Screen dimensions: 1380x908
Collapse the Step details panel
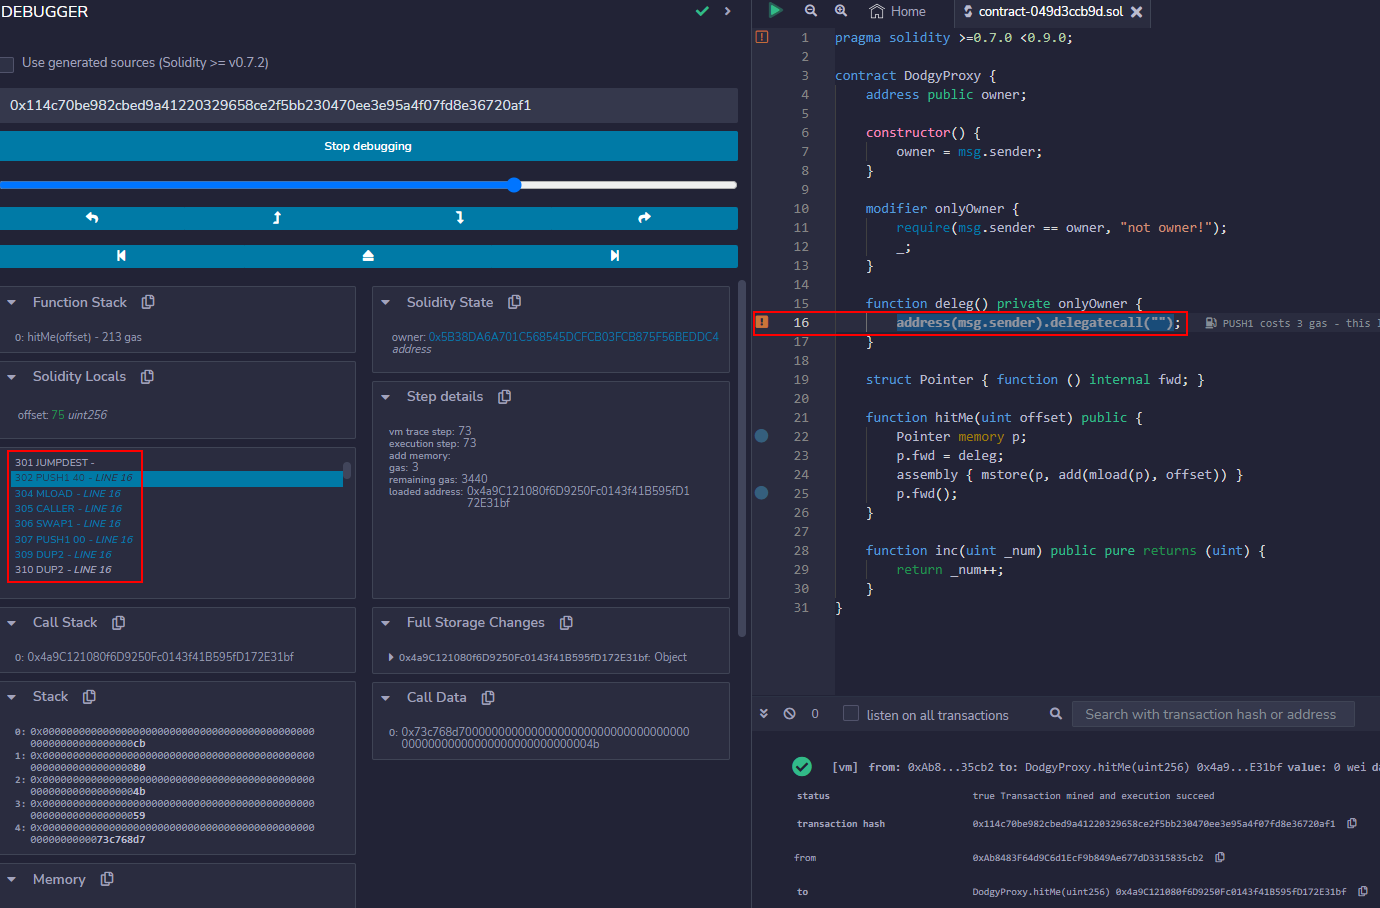tap(386, 397)
